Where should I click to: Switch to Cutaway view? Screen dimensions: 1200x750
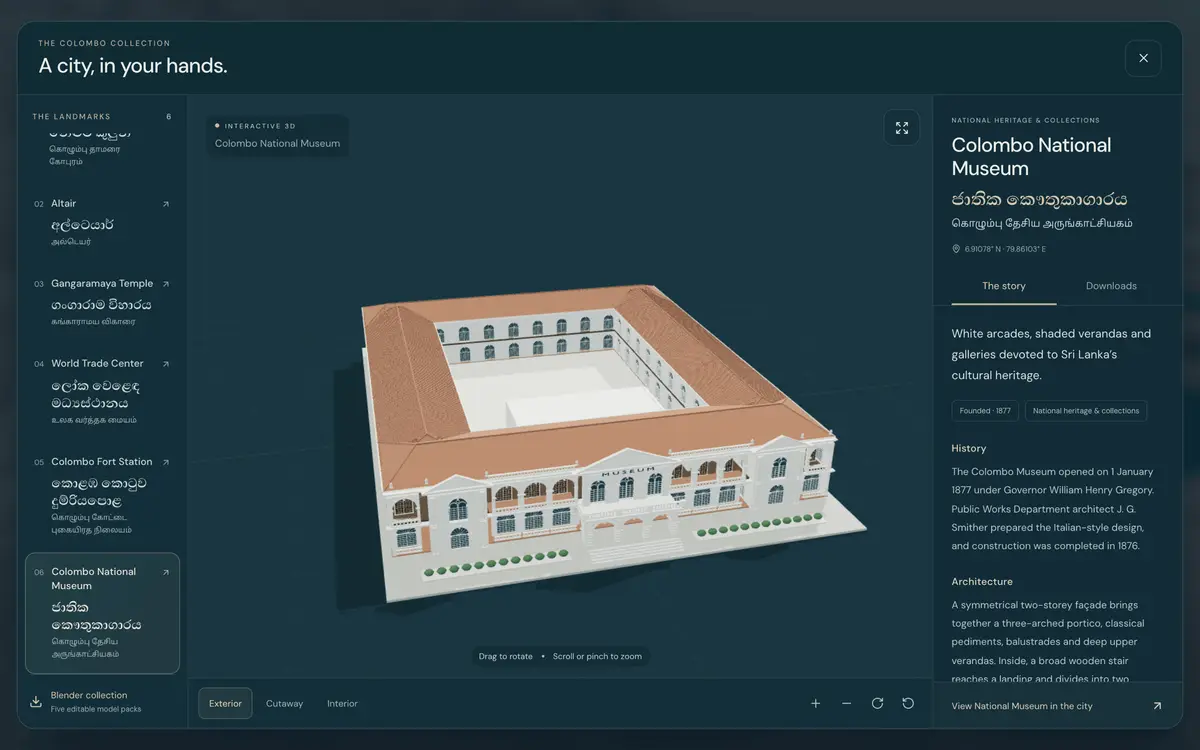pyautogui.click(x=284, y=703)
